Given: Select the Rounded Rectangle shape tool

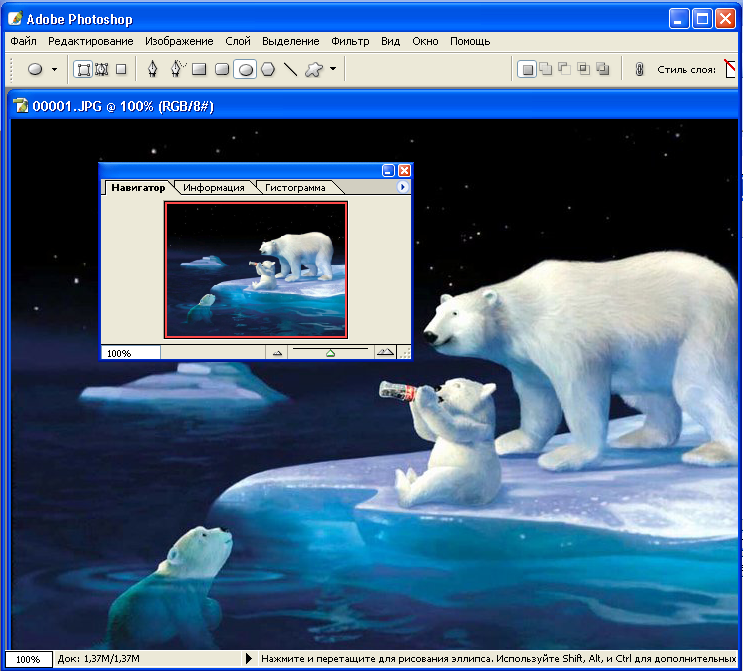Looking at the screenshot, I should tap(222, 70).
